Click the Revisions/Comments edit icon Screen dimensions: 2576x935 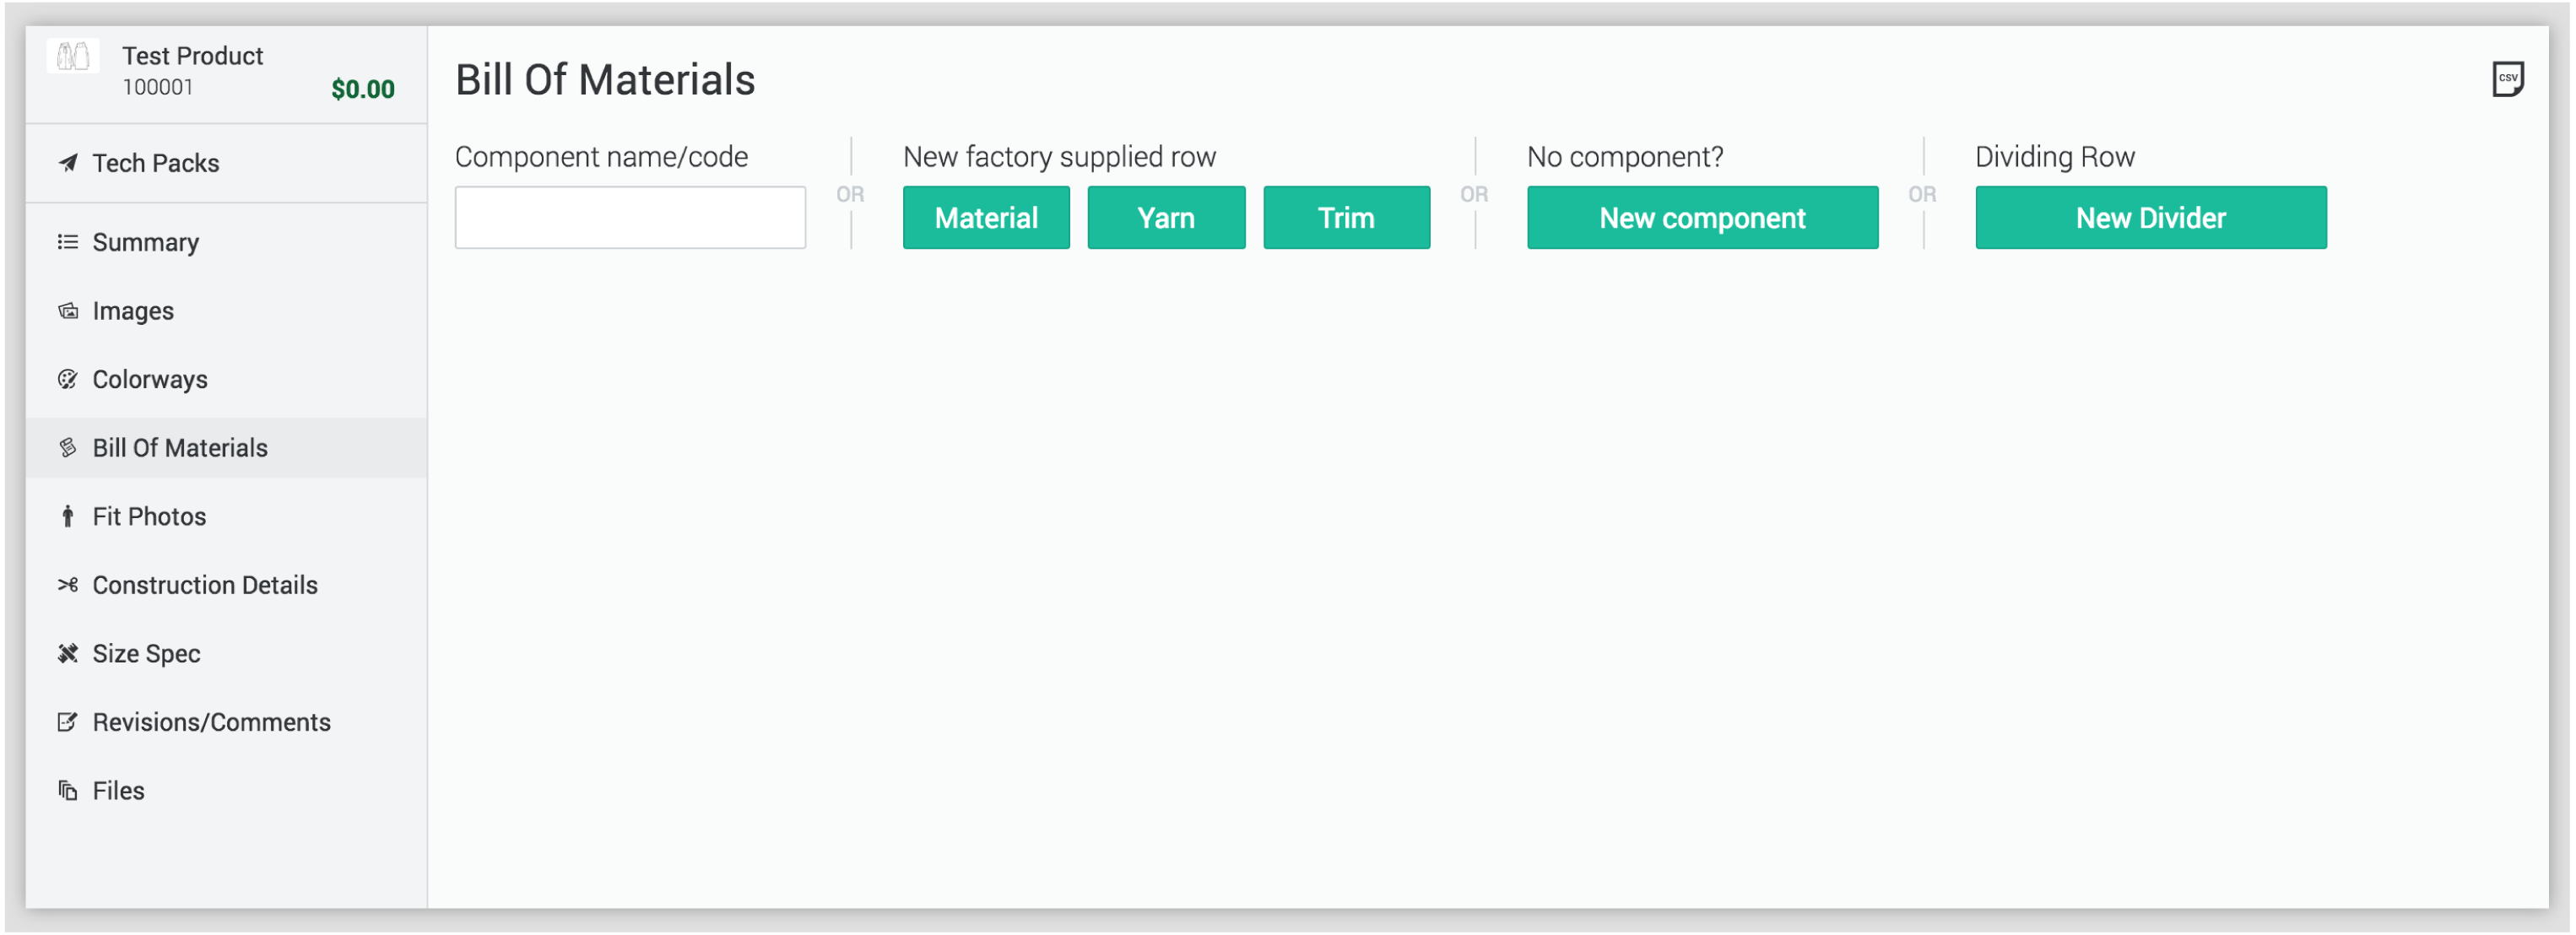pyautogui.click(x=68, y=722)
